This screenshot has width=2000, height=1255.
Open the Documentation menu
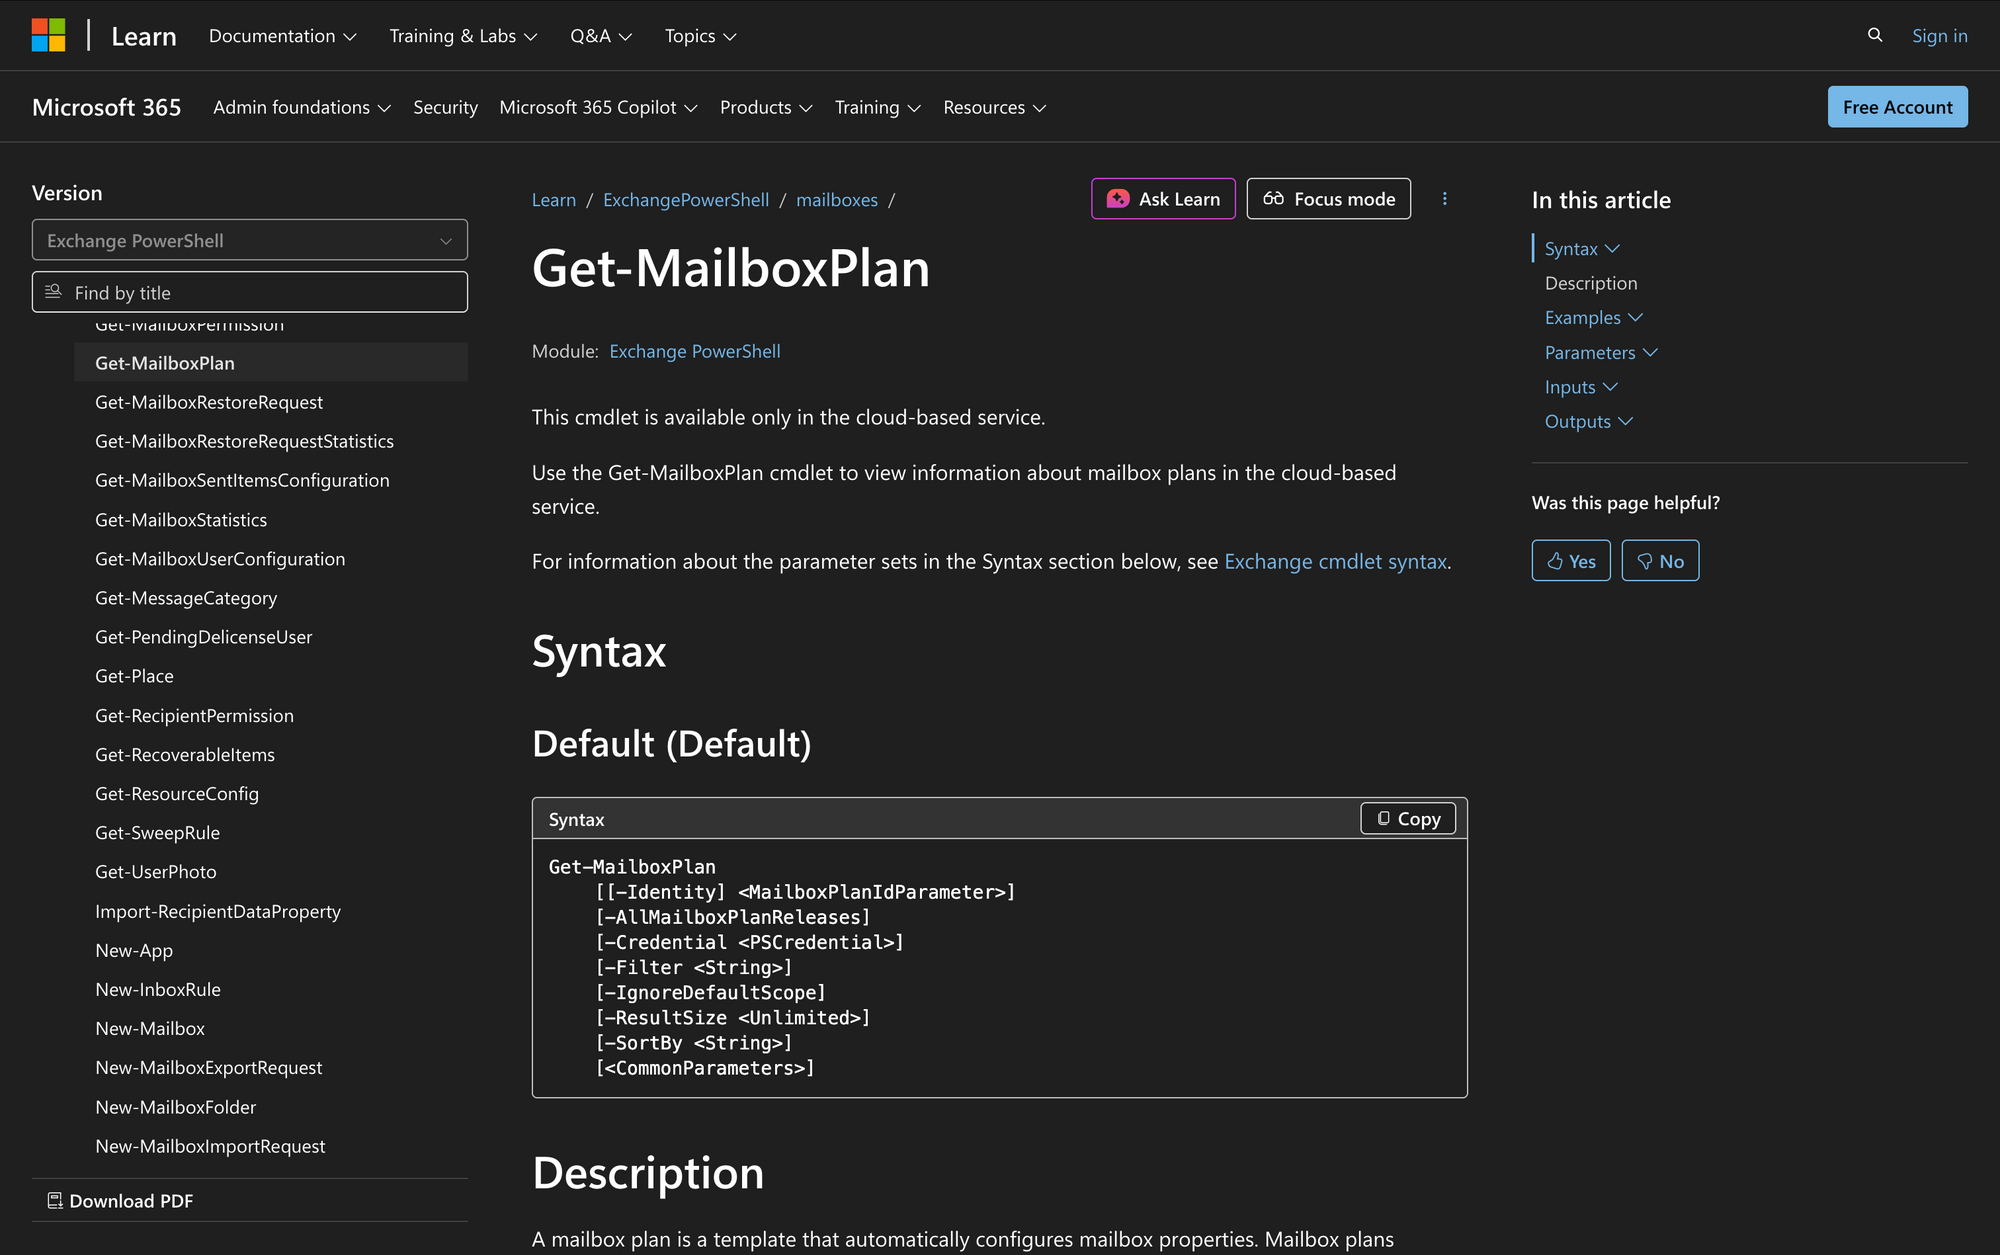pos(282,35)
